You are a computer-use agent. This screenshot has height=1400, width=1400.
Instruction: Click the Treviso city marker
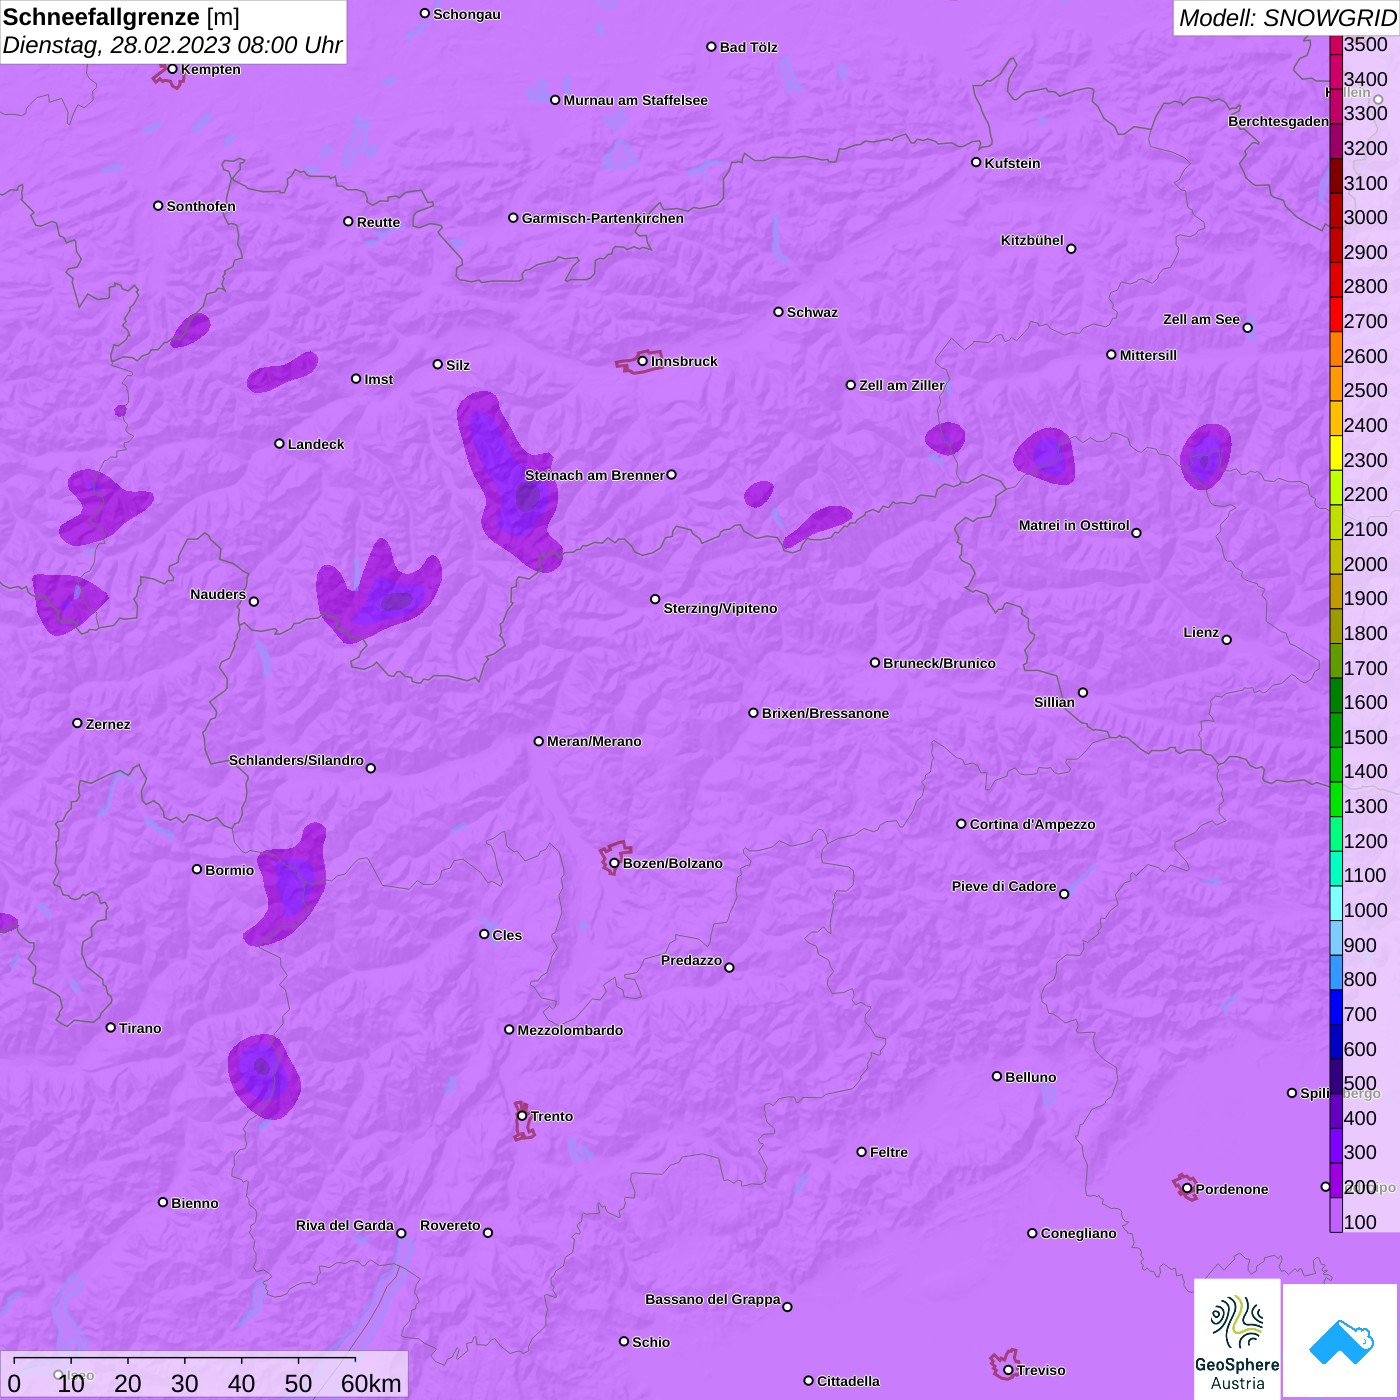coord(1008,1370)
